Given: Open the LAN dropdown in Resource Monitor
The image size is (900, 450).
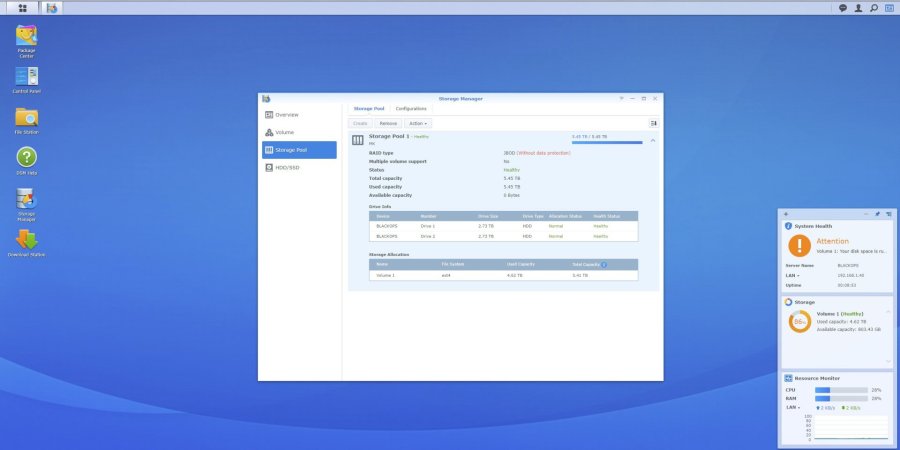Looking at the screenshot, I should click(x=793, y=408).
